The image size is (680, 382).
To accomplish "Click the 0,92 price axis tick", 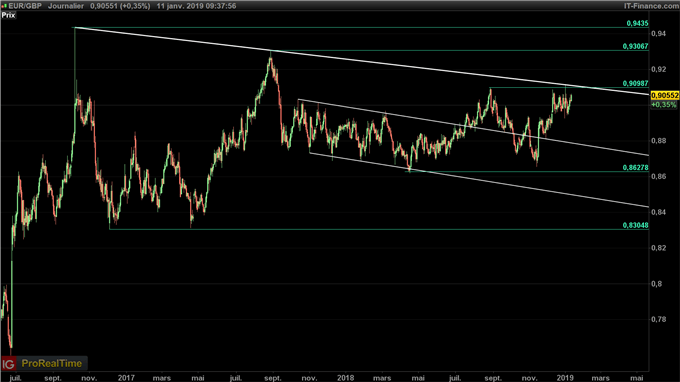I will (658, 69).
